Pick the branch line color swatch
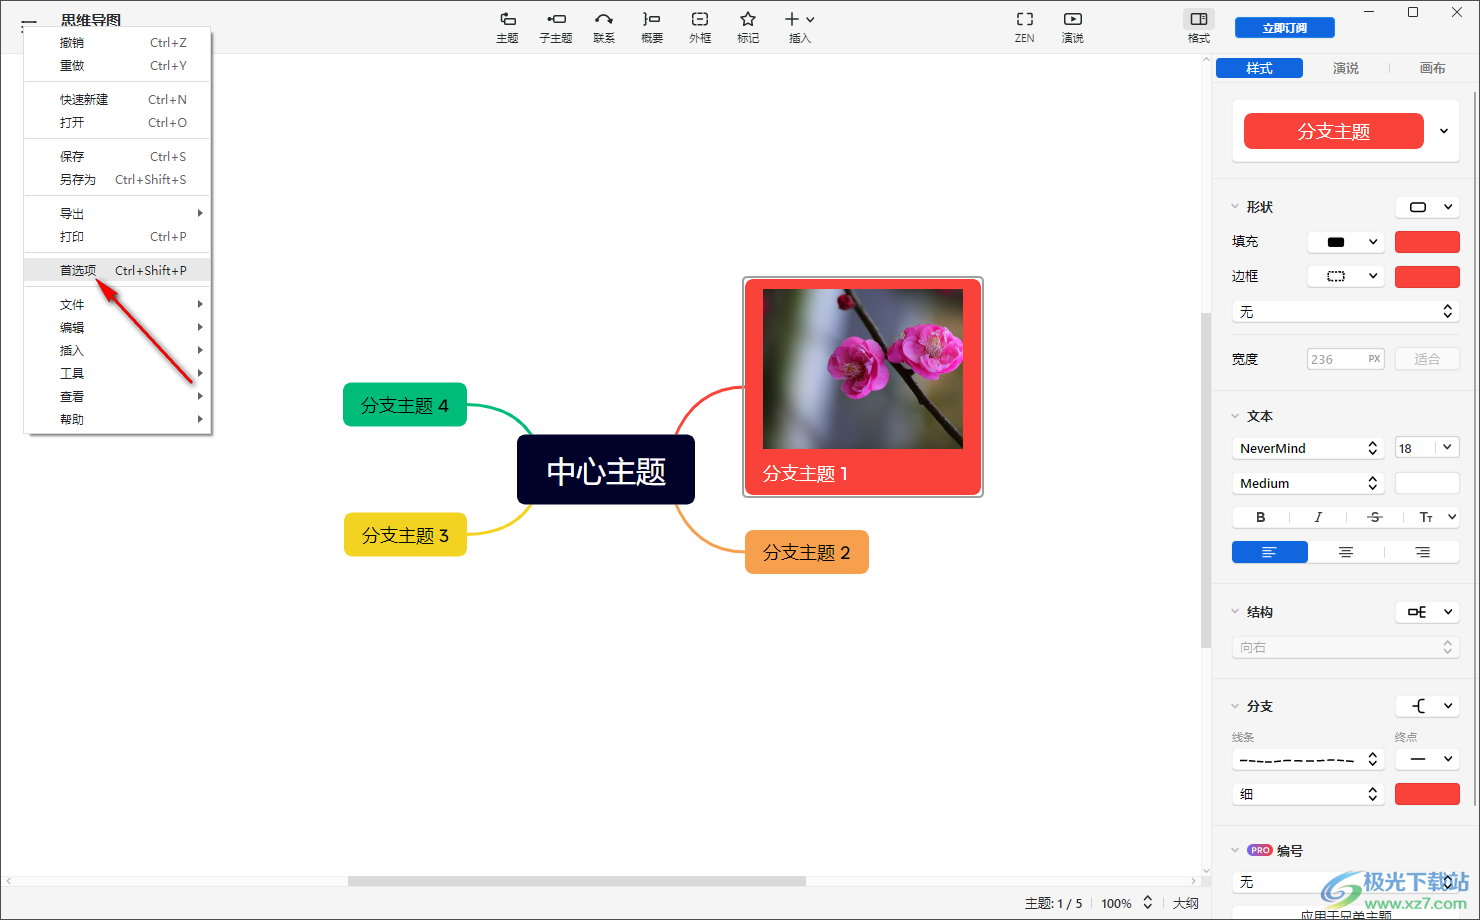The image size is (1480, 920). click(1427, 794)
